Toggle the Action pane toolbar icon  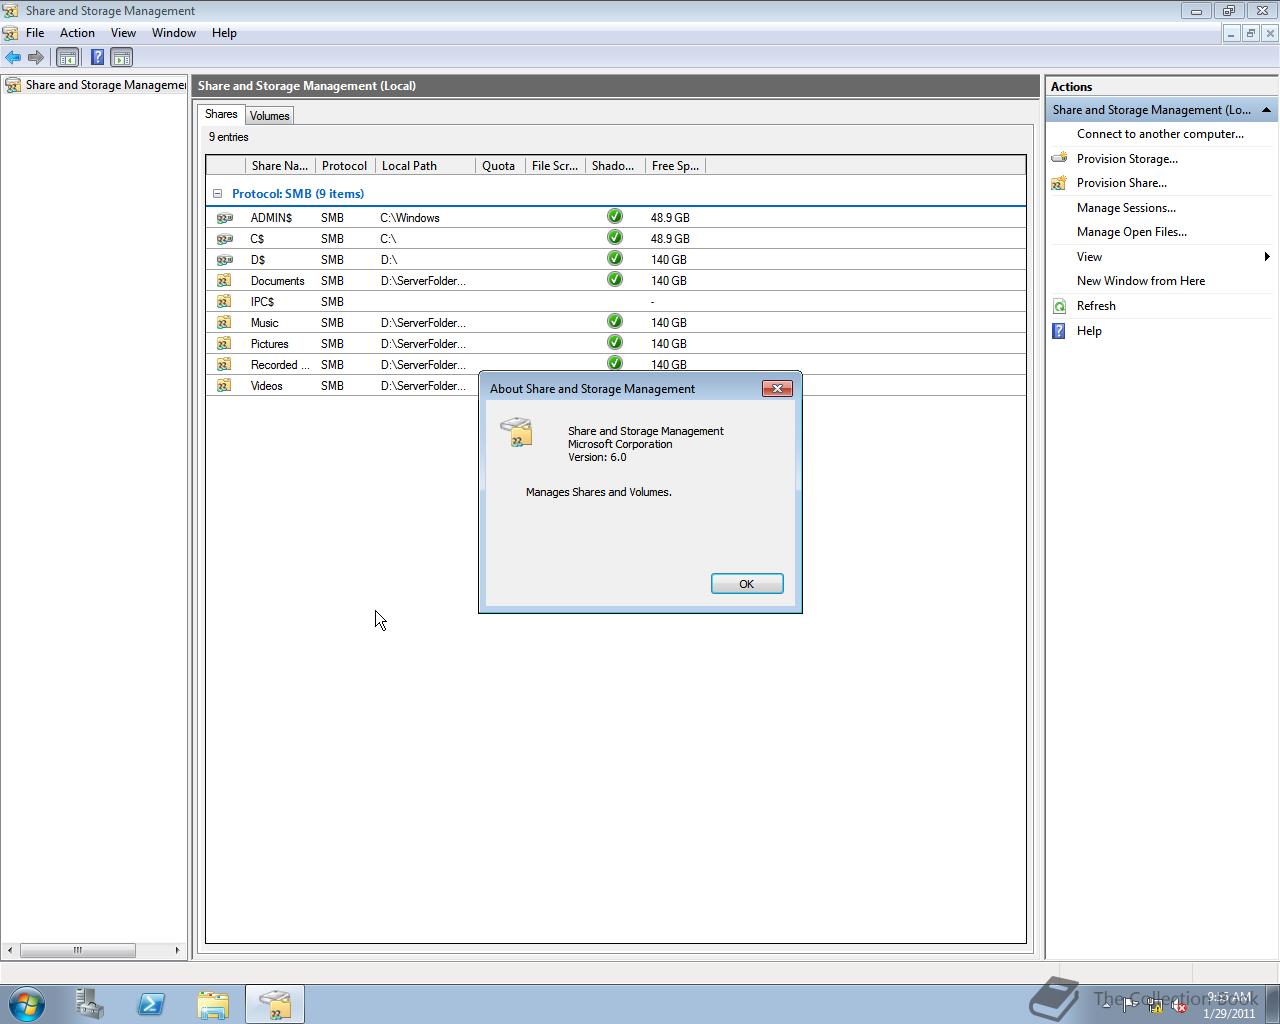(x=122, y=58)
